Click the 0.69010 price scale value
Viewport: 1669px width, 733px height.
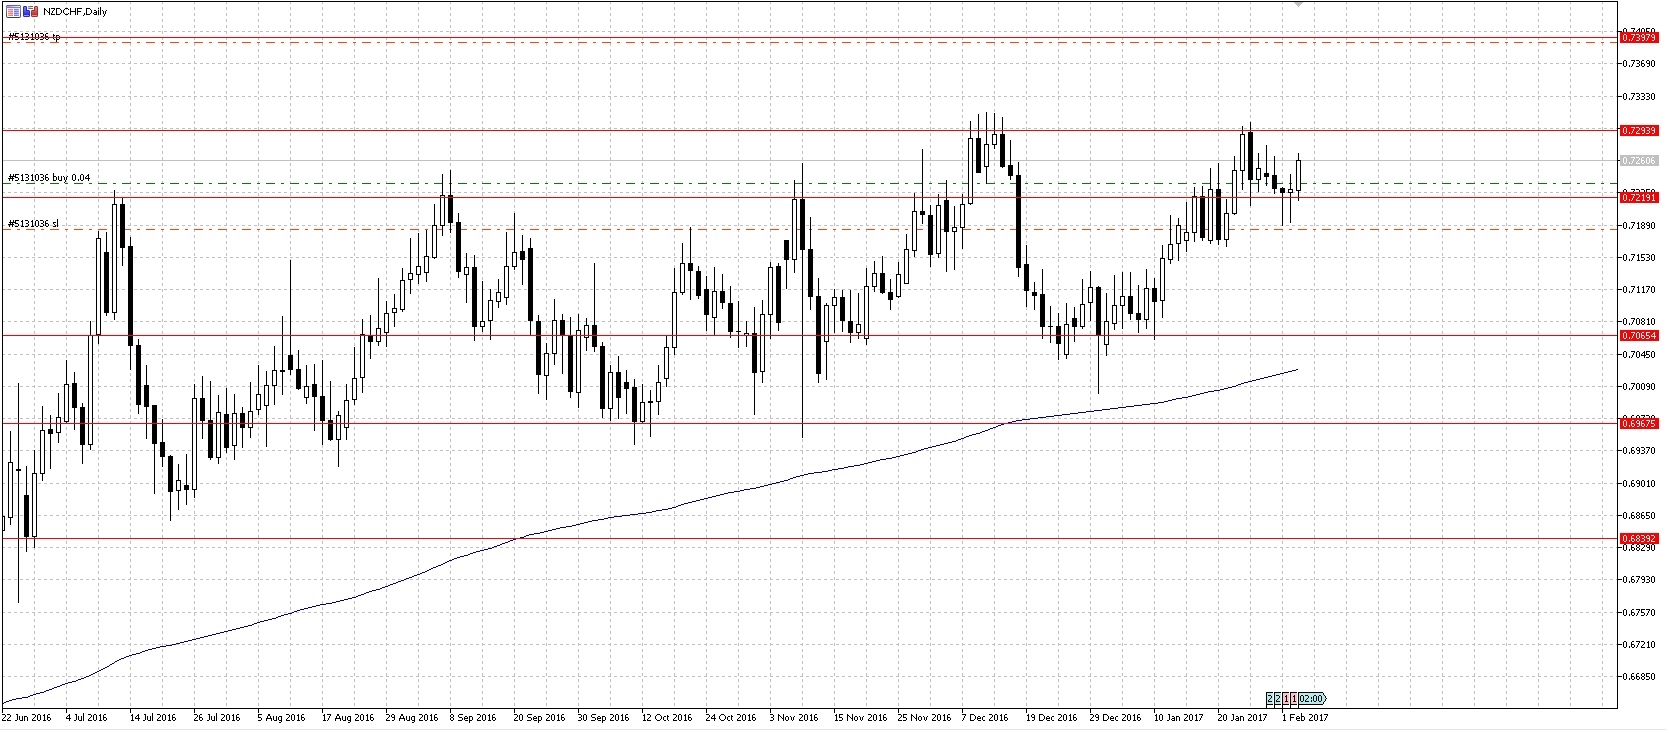coord(1639,484)
